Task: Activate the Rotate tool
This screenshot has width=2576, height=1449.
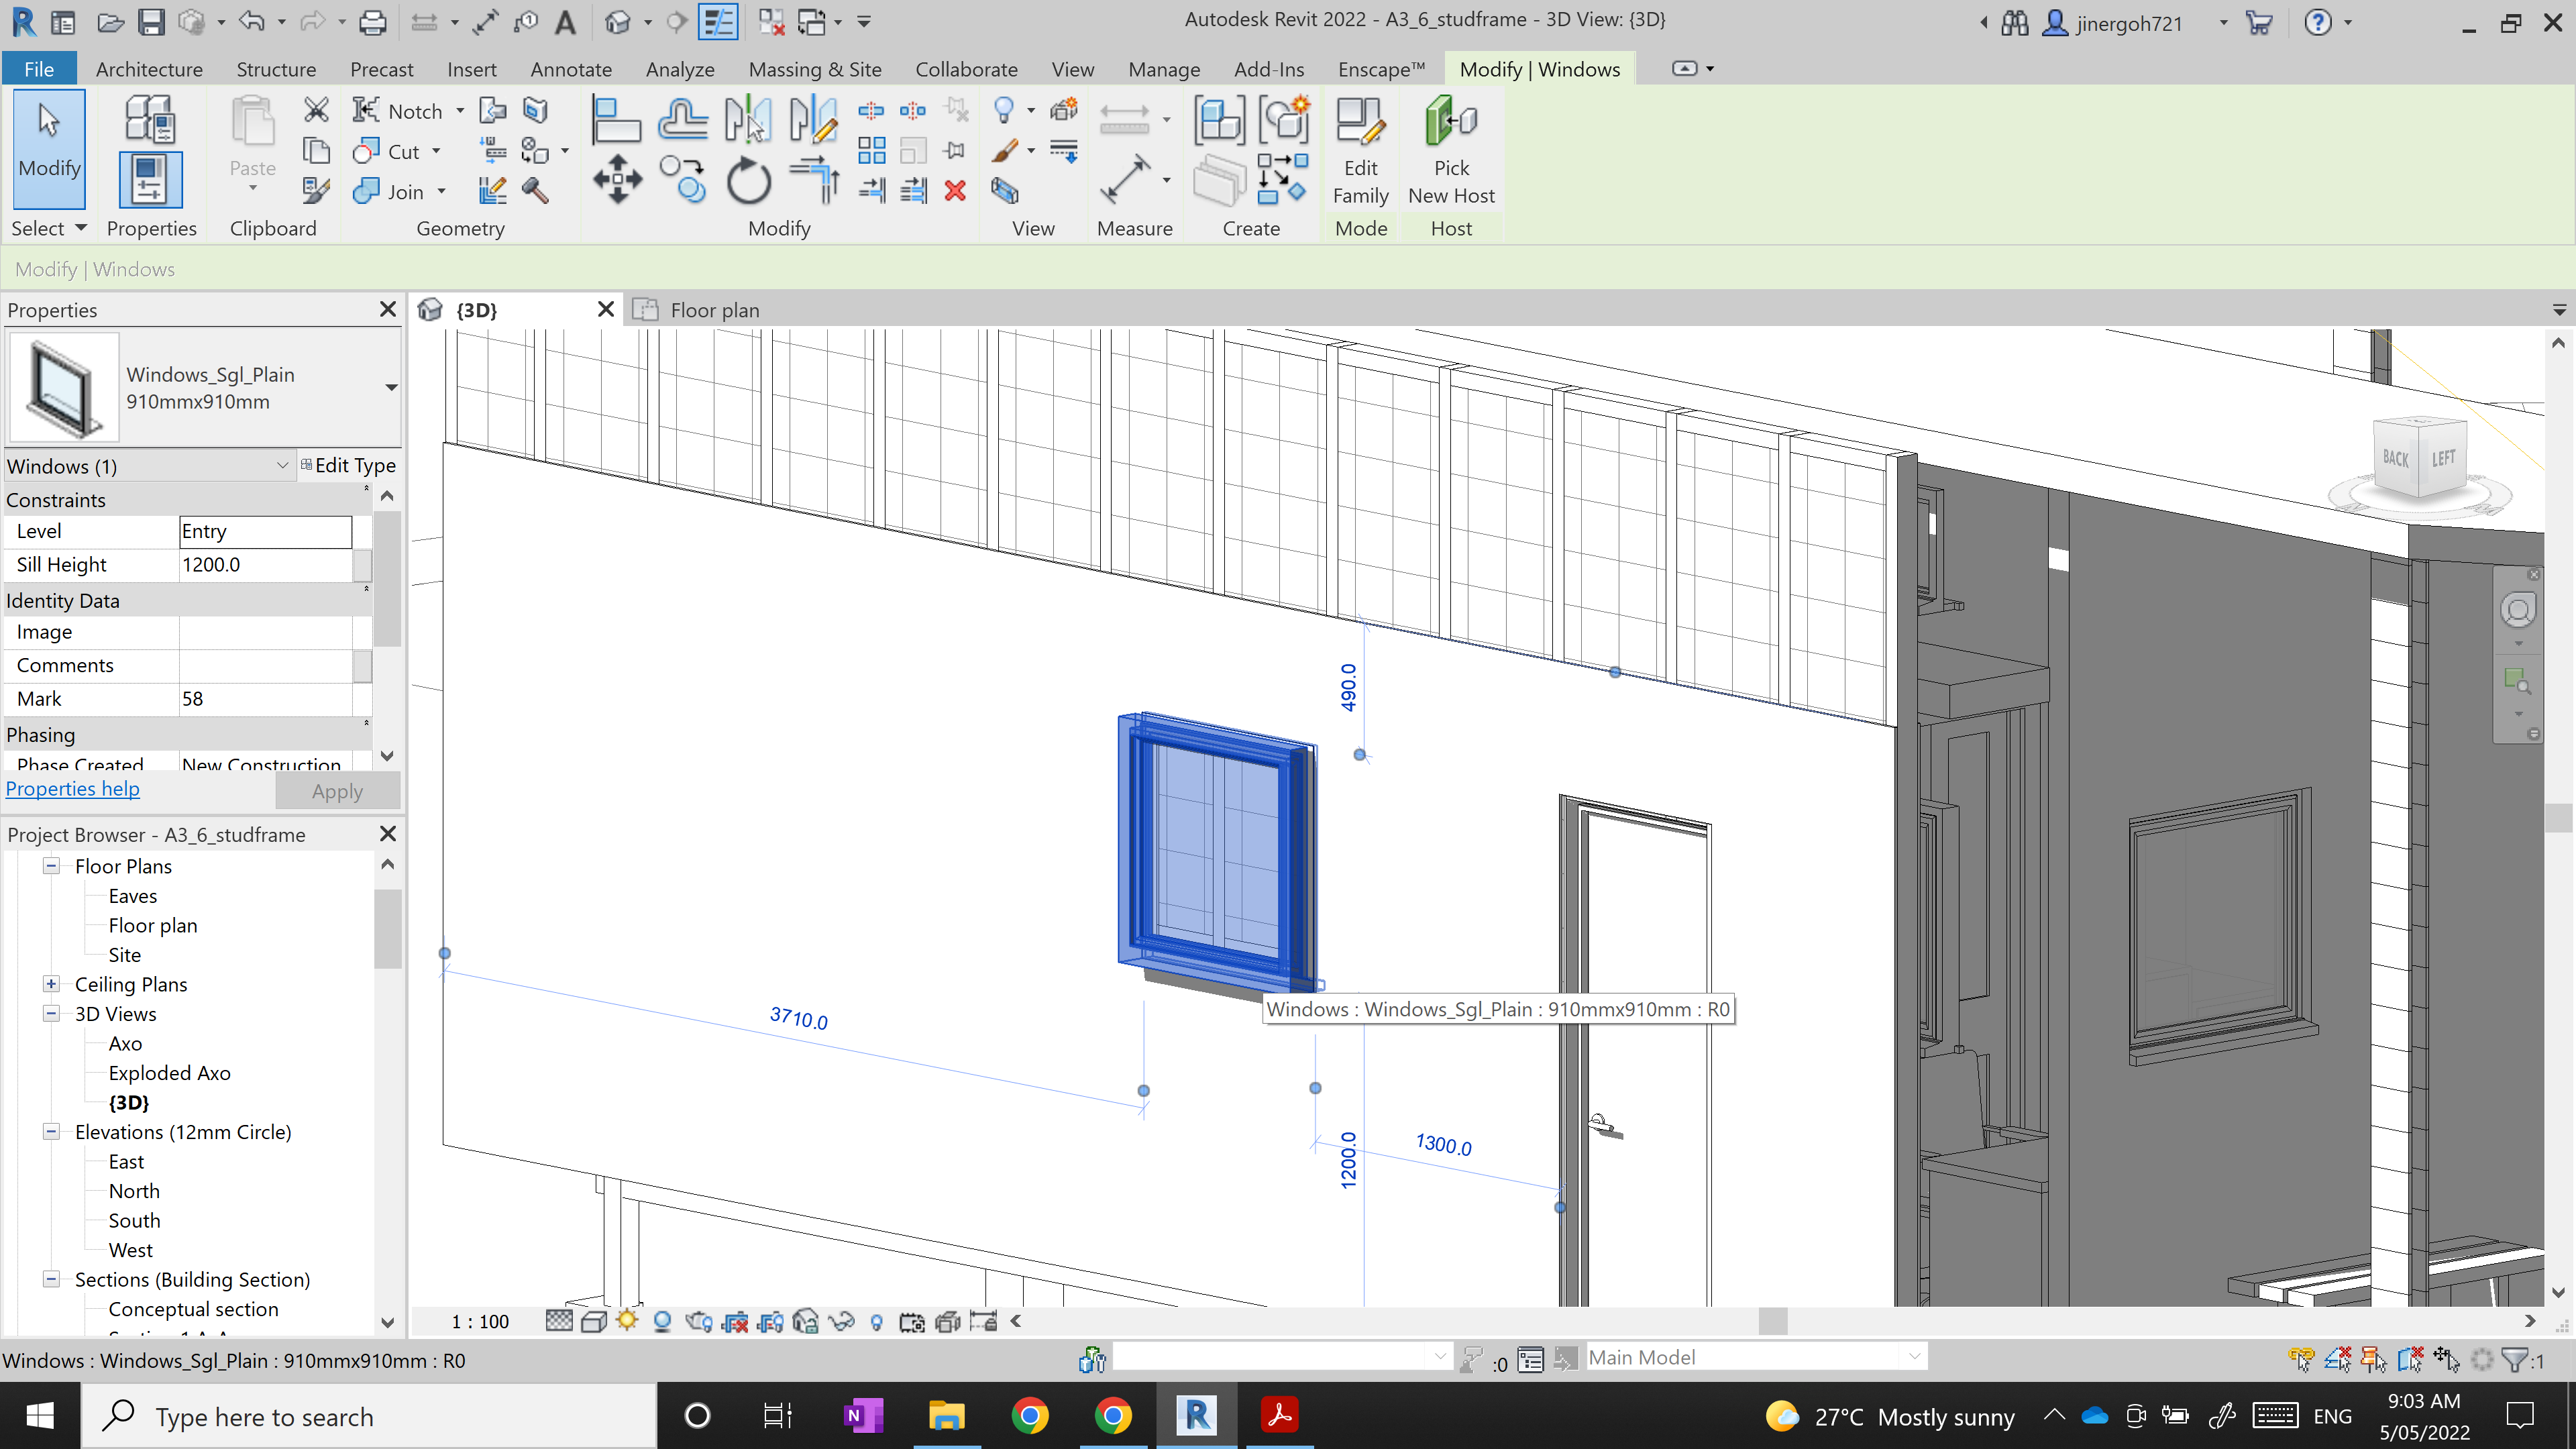Action: tap(749, 180)
